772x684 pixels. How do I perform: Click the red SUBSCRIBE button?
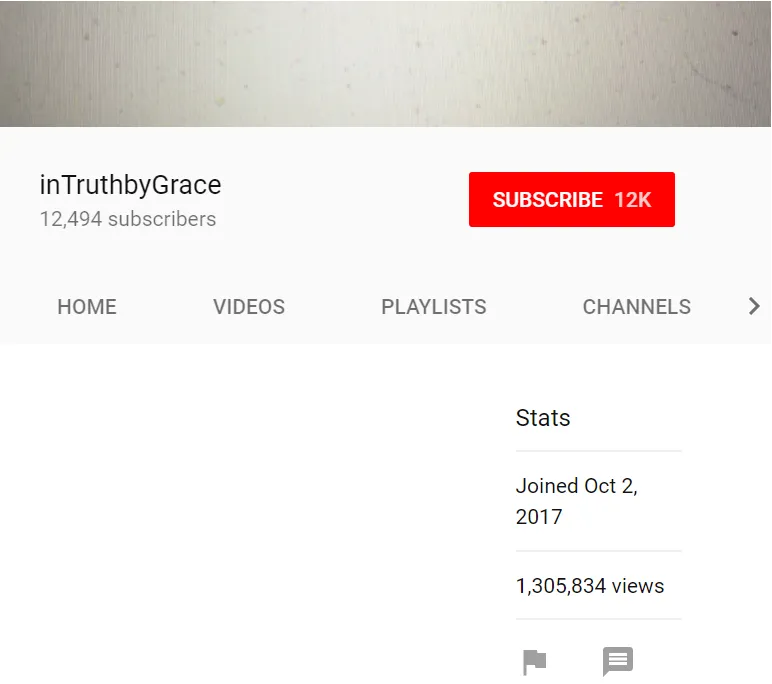point(572,199)
